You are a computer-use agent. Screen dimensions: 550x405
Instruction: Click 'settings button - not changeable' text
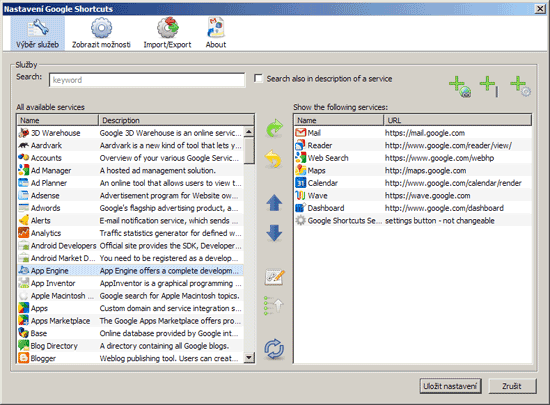440,221
